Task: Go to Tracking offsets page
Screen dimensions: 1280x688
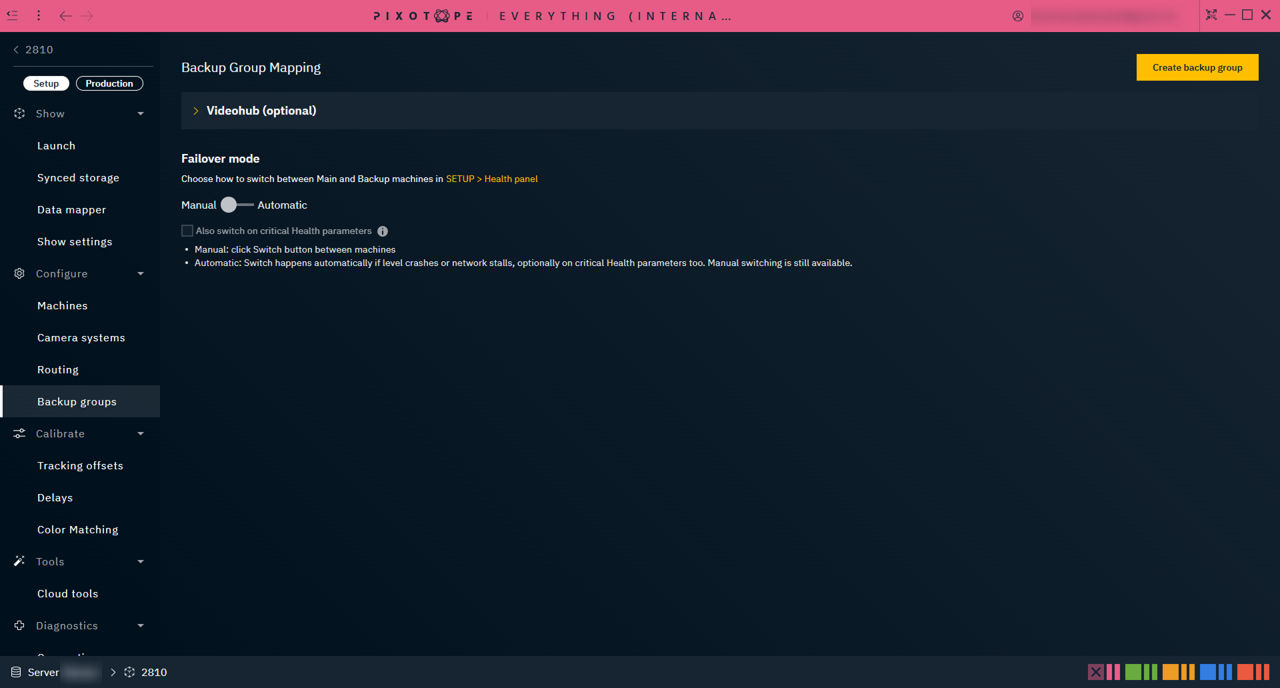Action: click(x=80, y=466)
